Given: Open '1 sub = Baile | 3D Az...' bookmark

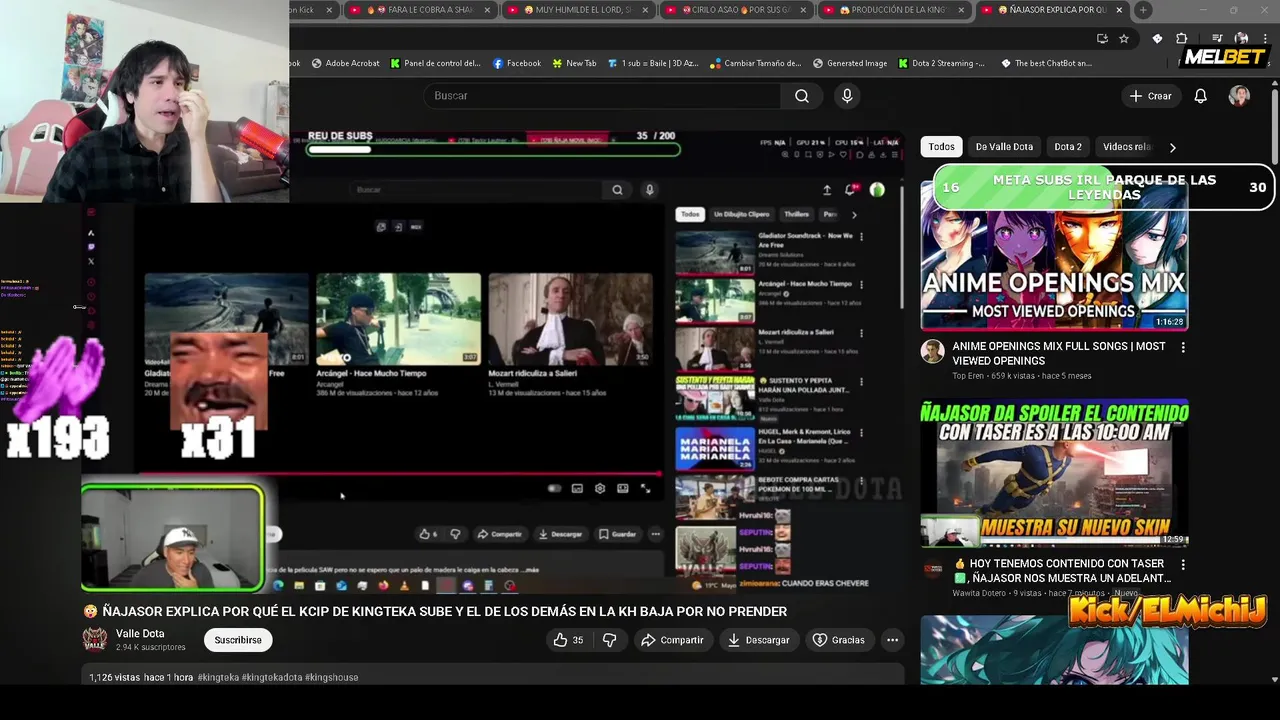Looking at the screenshot, I should [x=652, y=63].
